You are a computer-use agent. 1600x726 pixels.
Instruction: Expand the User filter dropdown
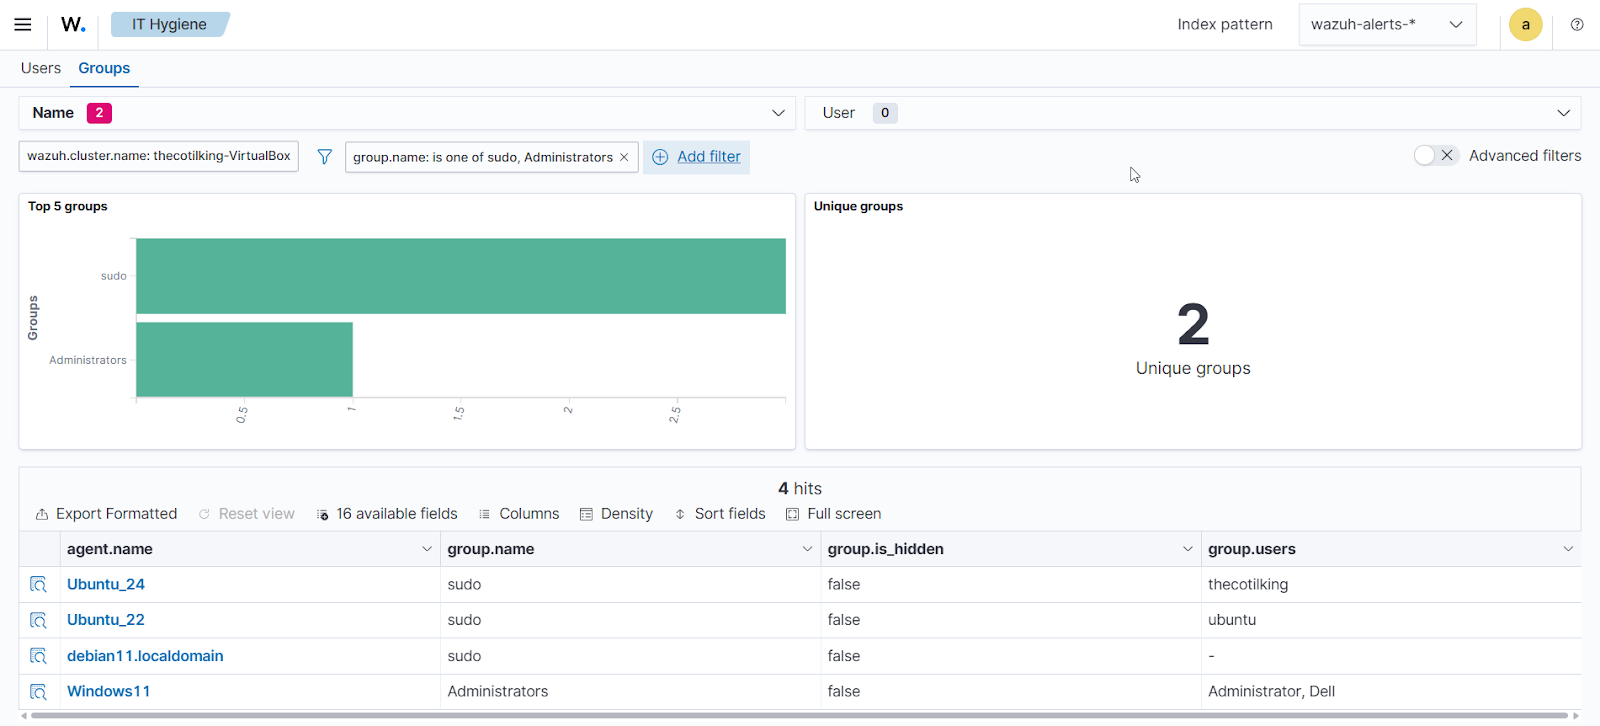(x=1563, y=113)
